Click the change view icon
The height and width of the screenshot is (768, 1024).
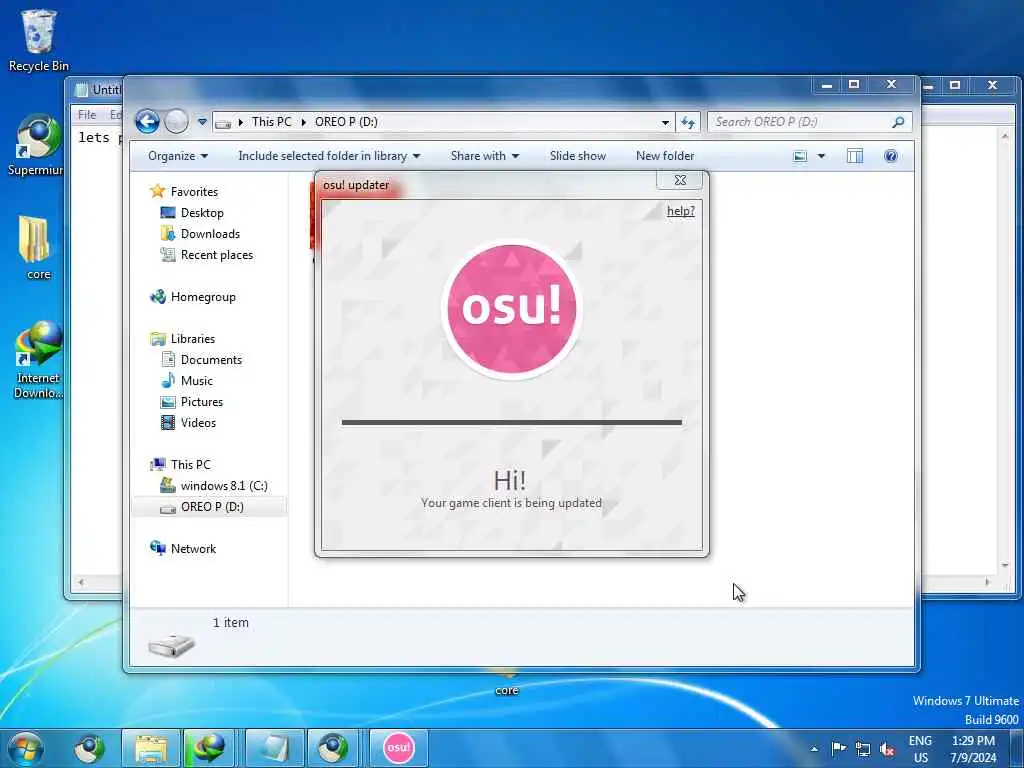coord(800,156)
